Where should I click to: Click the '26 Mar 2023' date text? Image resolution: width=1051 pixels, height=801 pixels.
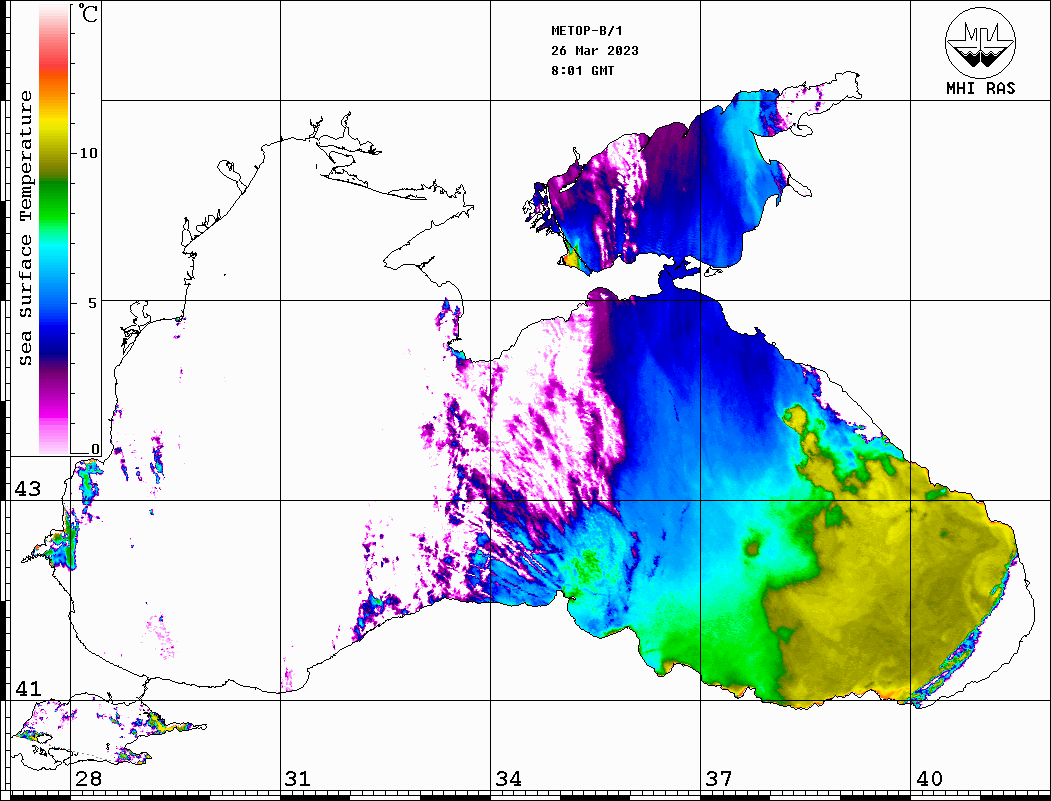(x=595, y=51)
